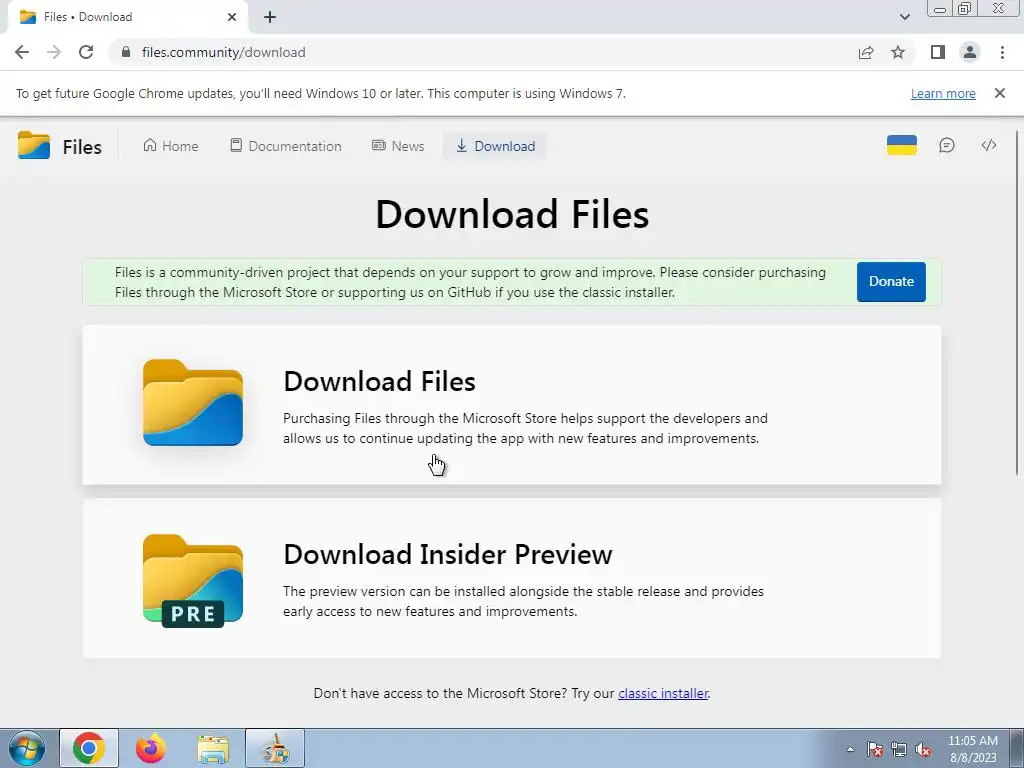
Task: Open Chrome three-dot menu
Action: point(1002,52)
